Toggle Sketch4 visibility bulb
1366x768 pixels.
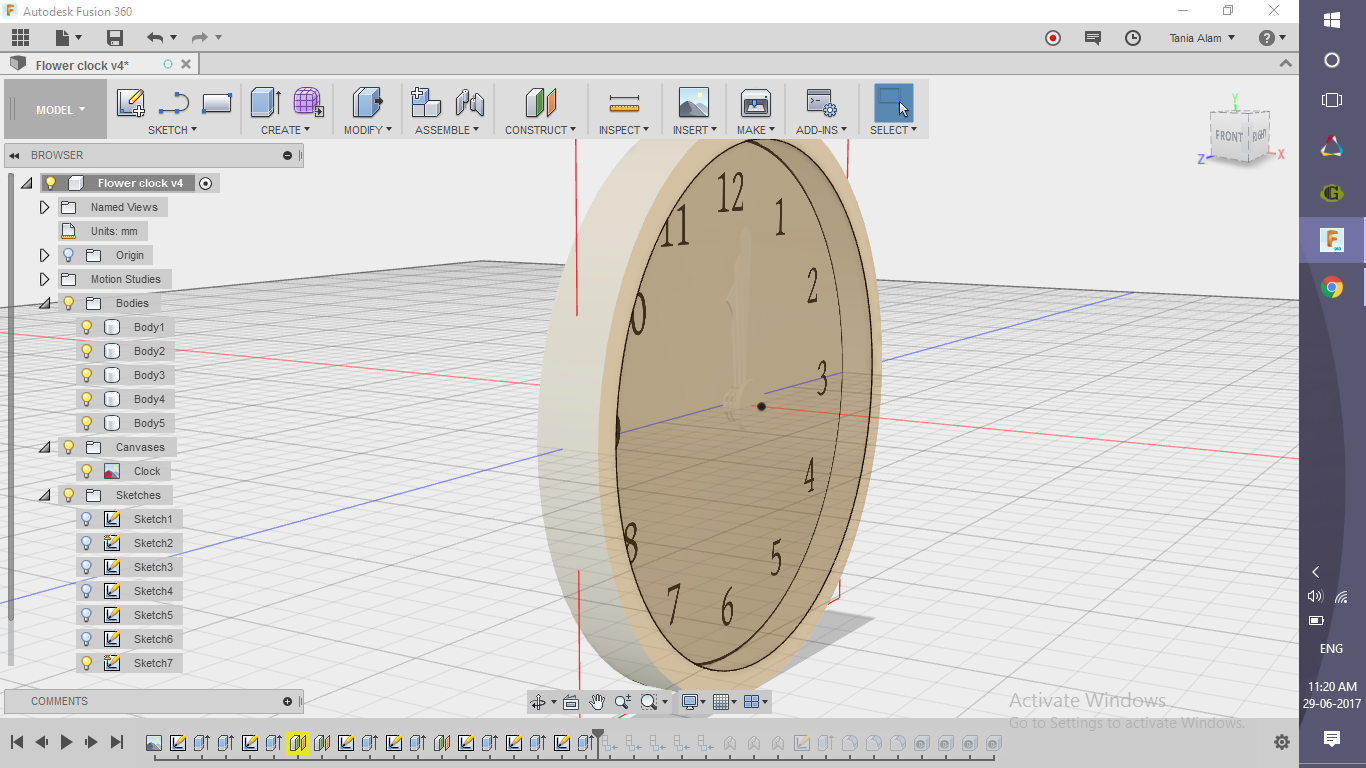point(87,591)
